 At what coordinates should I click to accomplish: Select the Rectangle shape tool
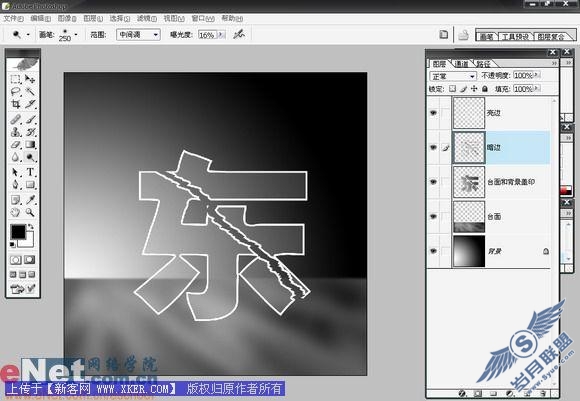[x=30, y=185]
